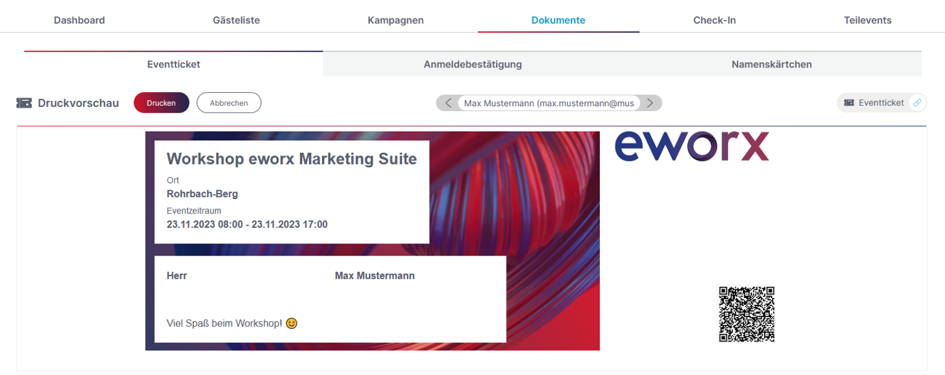This screenshot has height=375, width=945.
Task: Select the Max Mustermann guest field
Action: [549, 103]
